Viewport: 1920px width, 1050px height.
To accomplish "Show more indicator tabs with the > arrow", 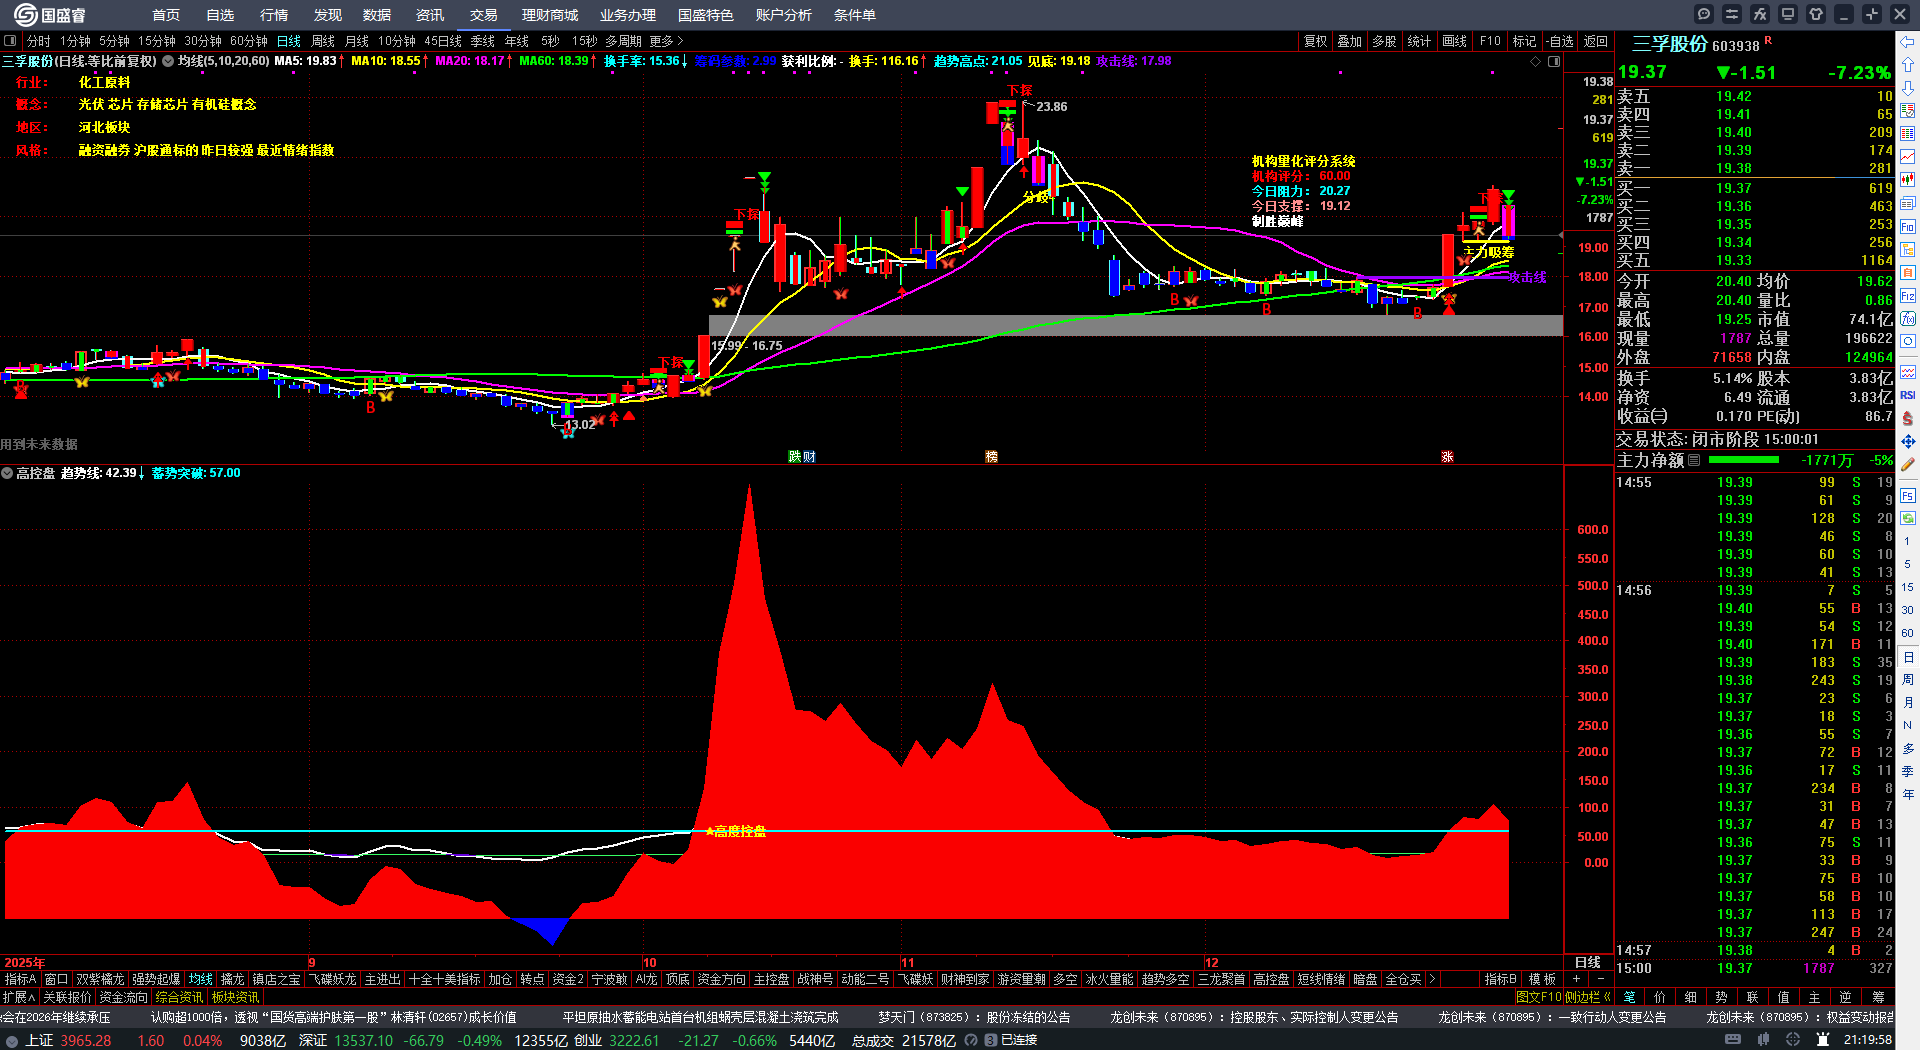I will click(1432, 979).
